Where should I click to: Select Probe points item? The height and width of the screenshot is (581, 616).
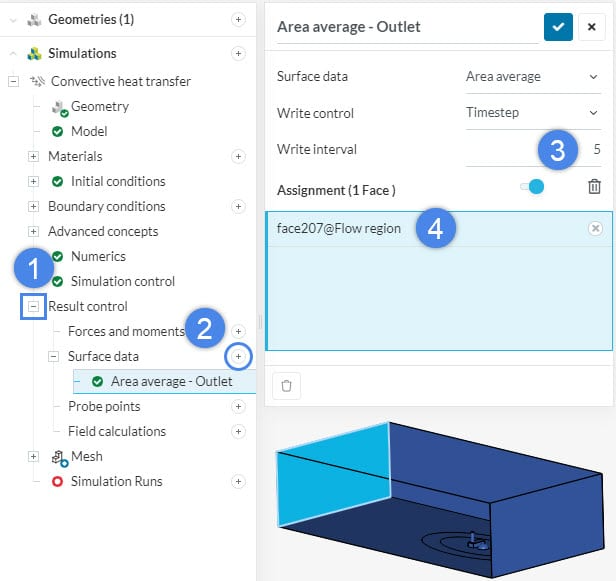[x=104, y=406]
